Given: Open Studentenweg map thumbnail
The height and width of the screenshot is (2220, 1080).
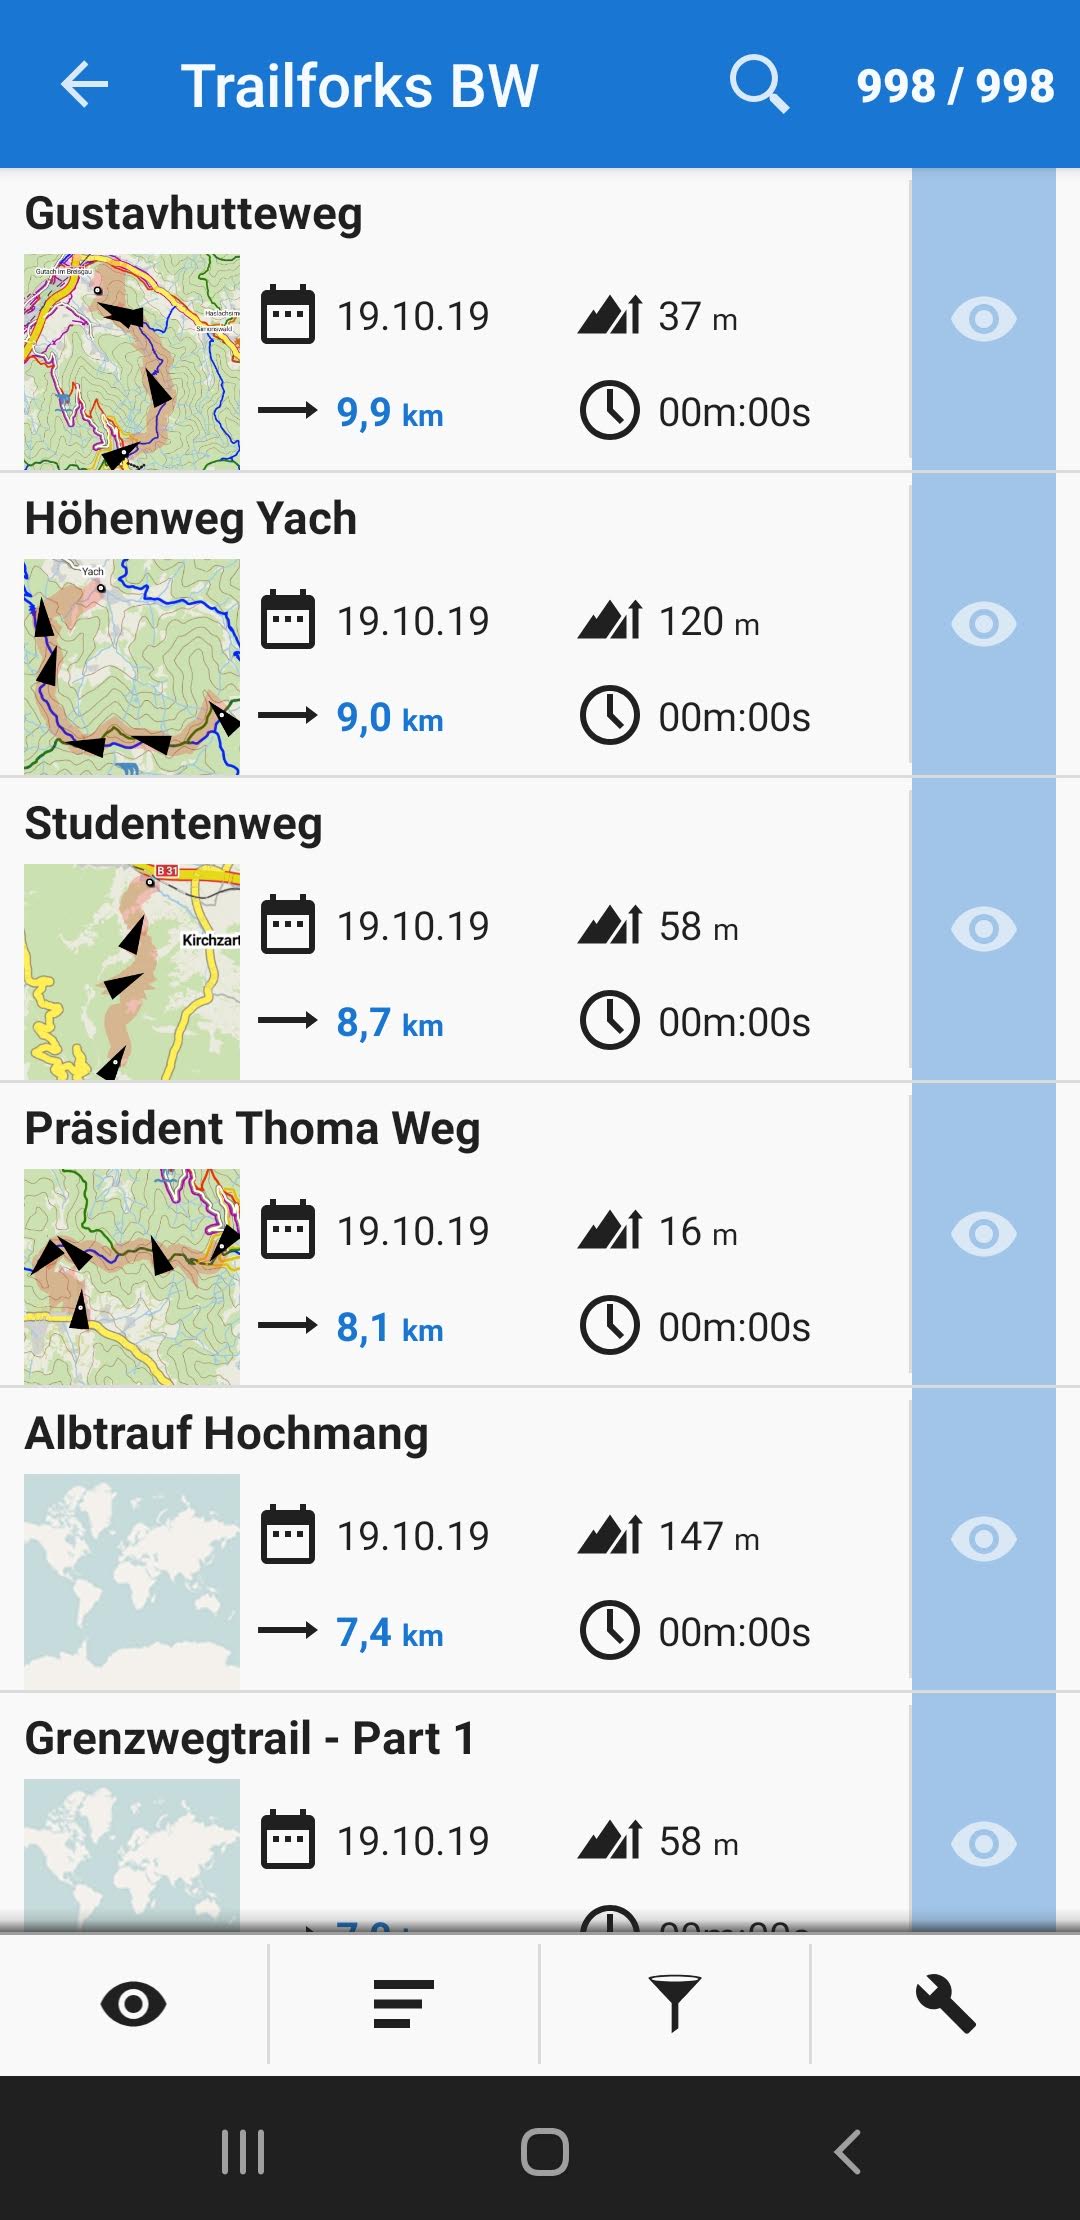Looking at the screenshot, I should 132,972.
